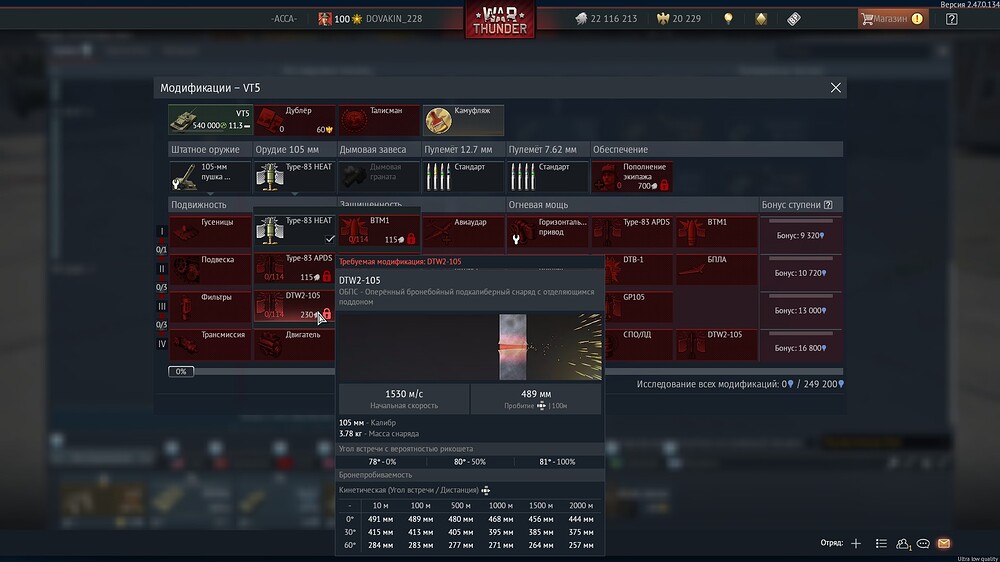The width and height of the screenshot is (1000, 562).
Task: Choose Type-83 APDS in the ammo dropdown list
Action: point(295,268)
